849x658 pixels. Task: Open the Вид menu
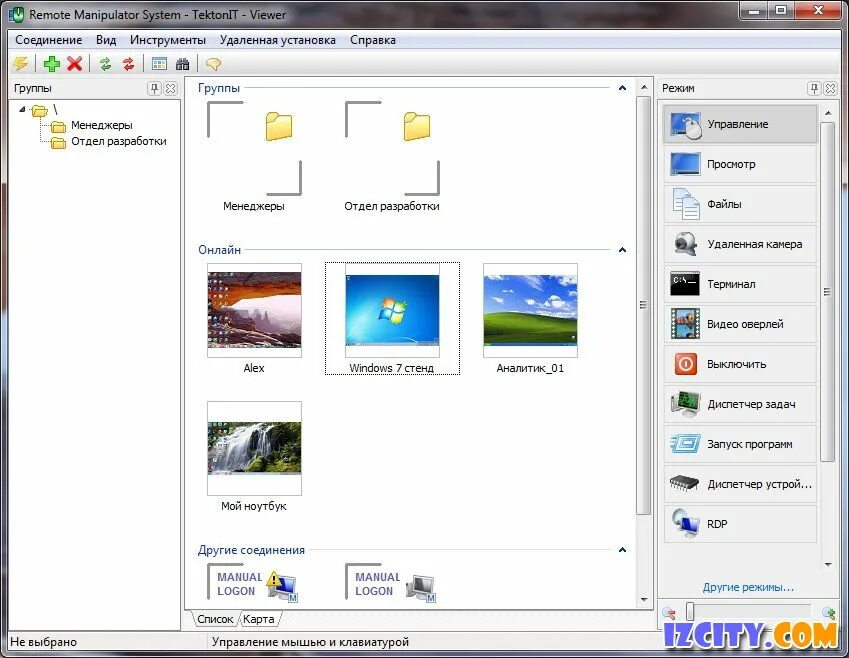106,40
